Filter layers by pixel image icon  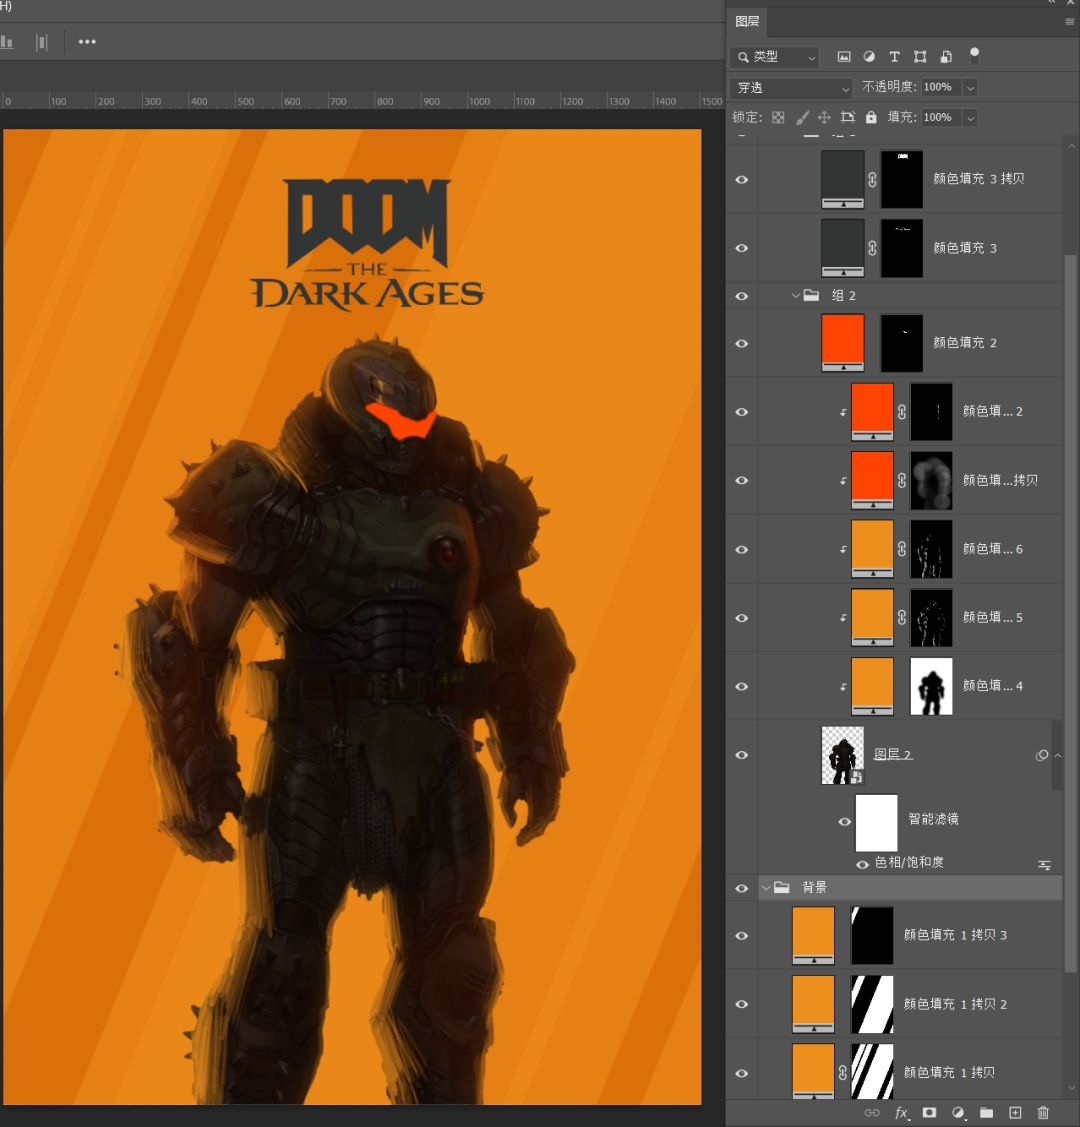click(844, 57)
